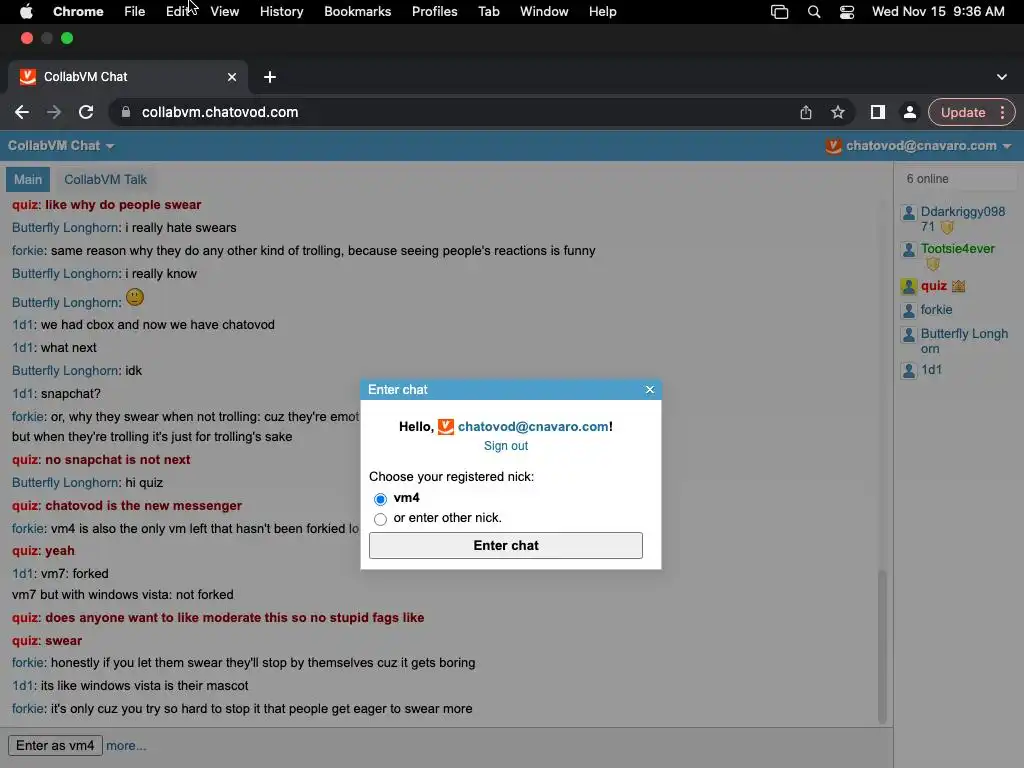Image resolution: width=1024 pixels, height=768 pixels.
Task: Open the Help menu
Action: pos(602,12)
